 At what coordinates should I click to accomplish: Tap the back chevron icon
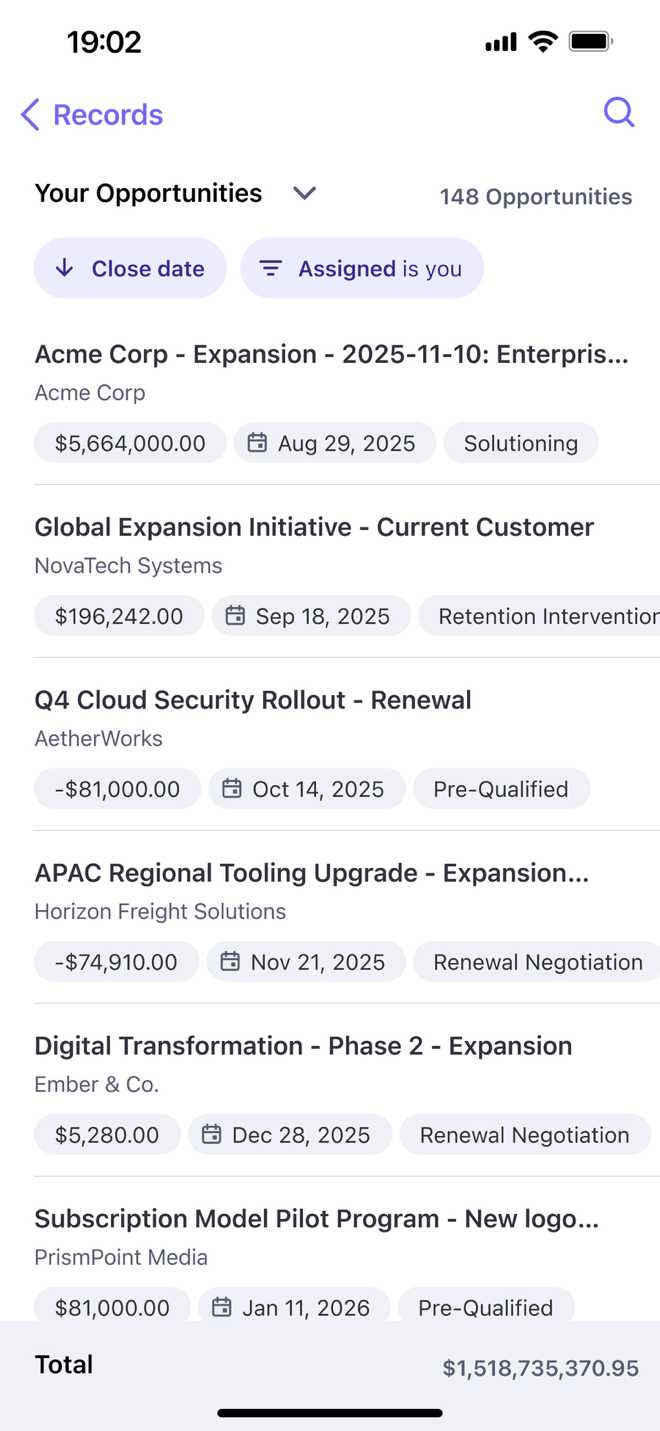30,115
